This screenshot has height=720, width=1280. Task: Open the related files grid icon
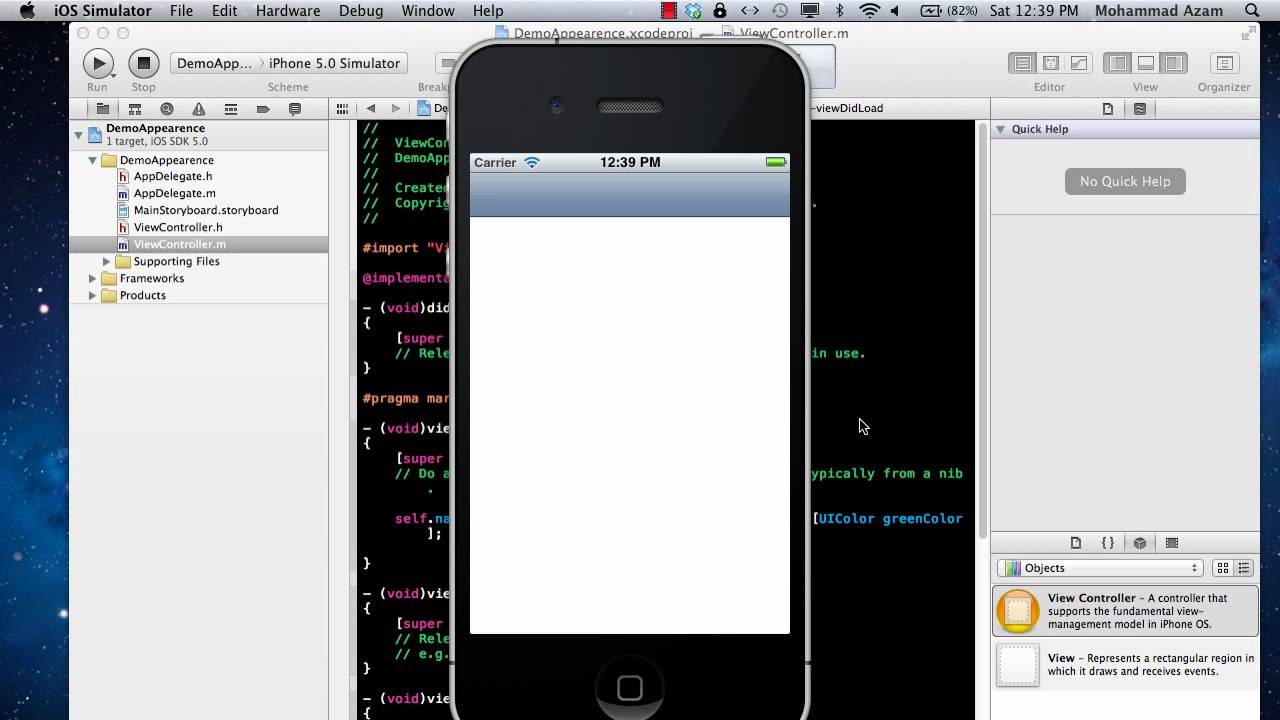coord(342,108)
